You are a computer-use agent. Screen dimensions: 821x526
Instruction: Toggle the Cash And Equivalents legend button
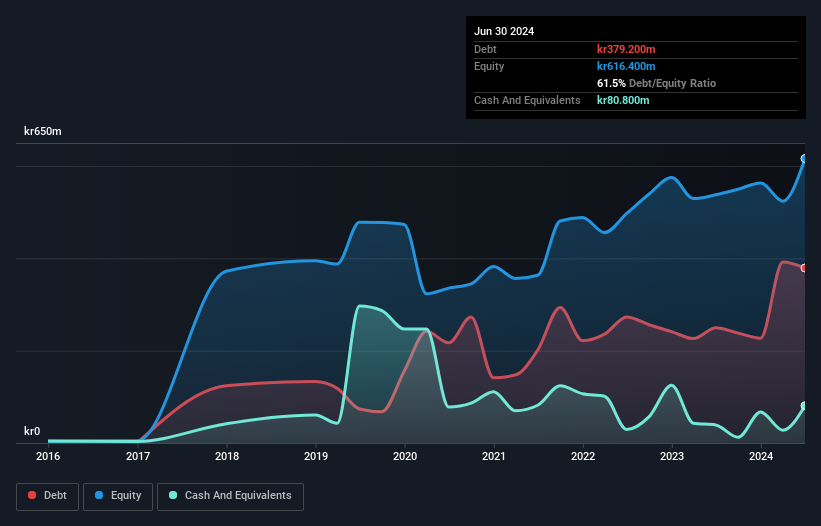click(230, 496)
